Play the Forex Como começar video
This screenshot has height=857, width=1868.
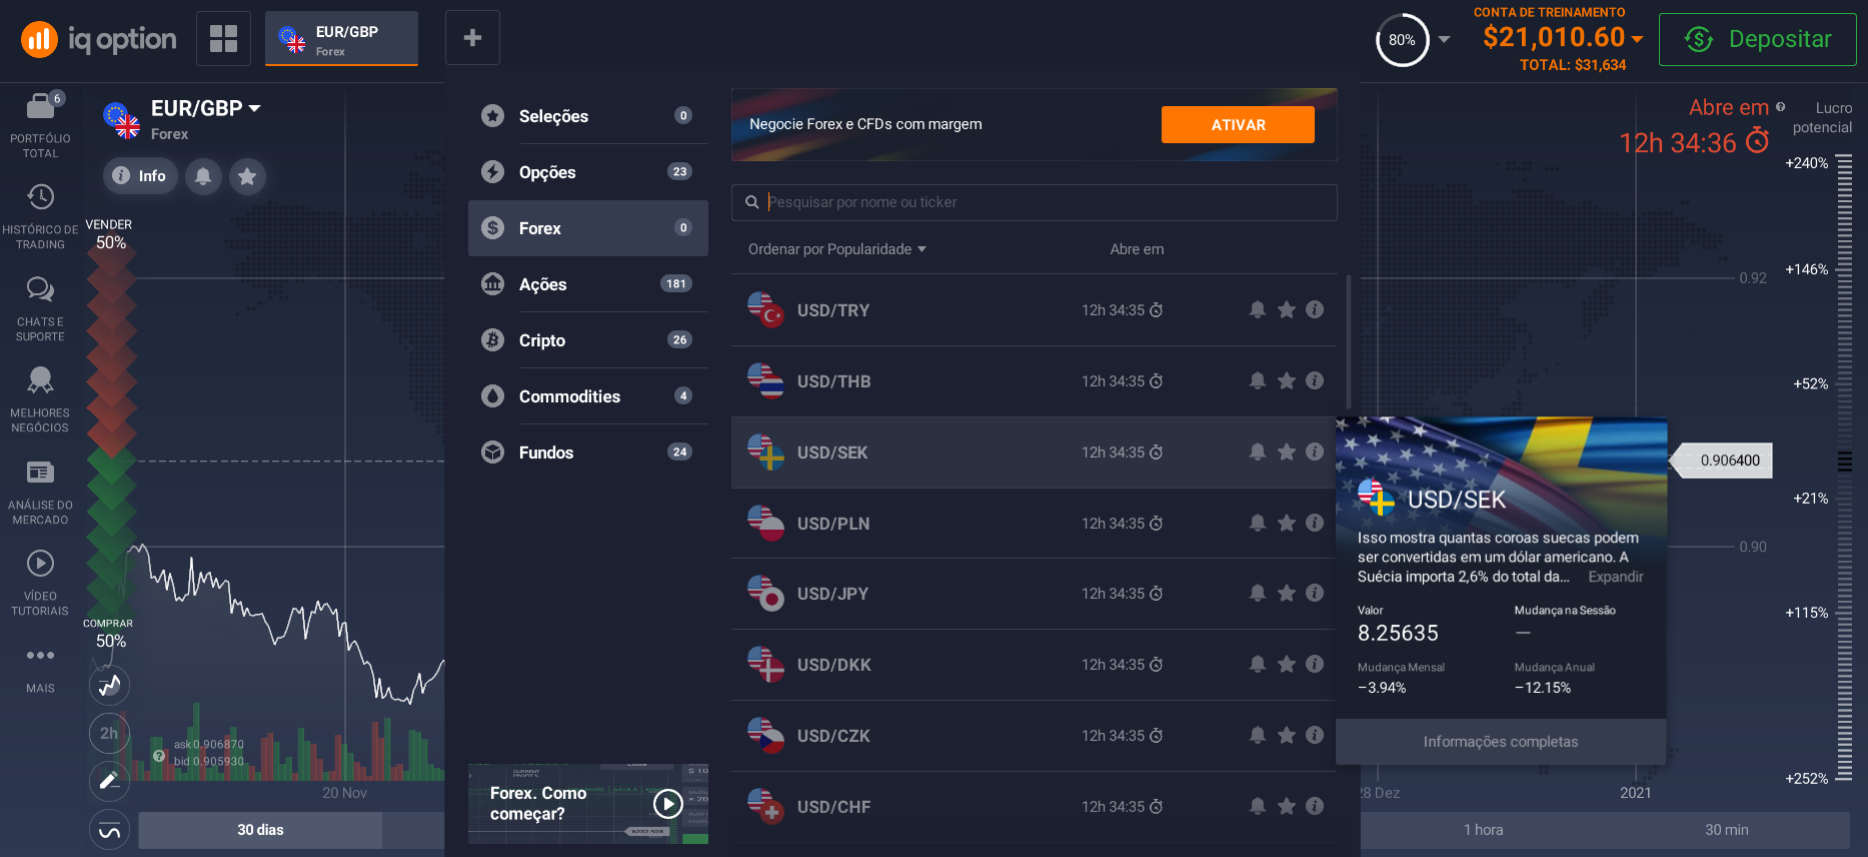click(x=668, y=803)
